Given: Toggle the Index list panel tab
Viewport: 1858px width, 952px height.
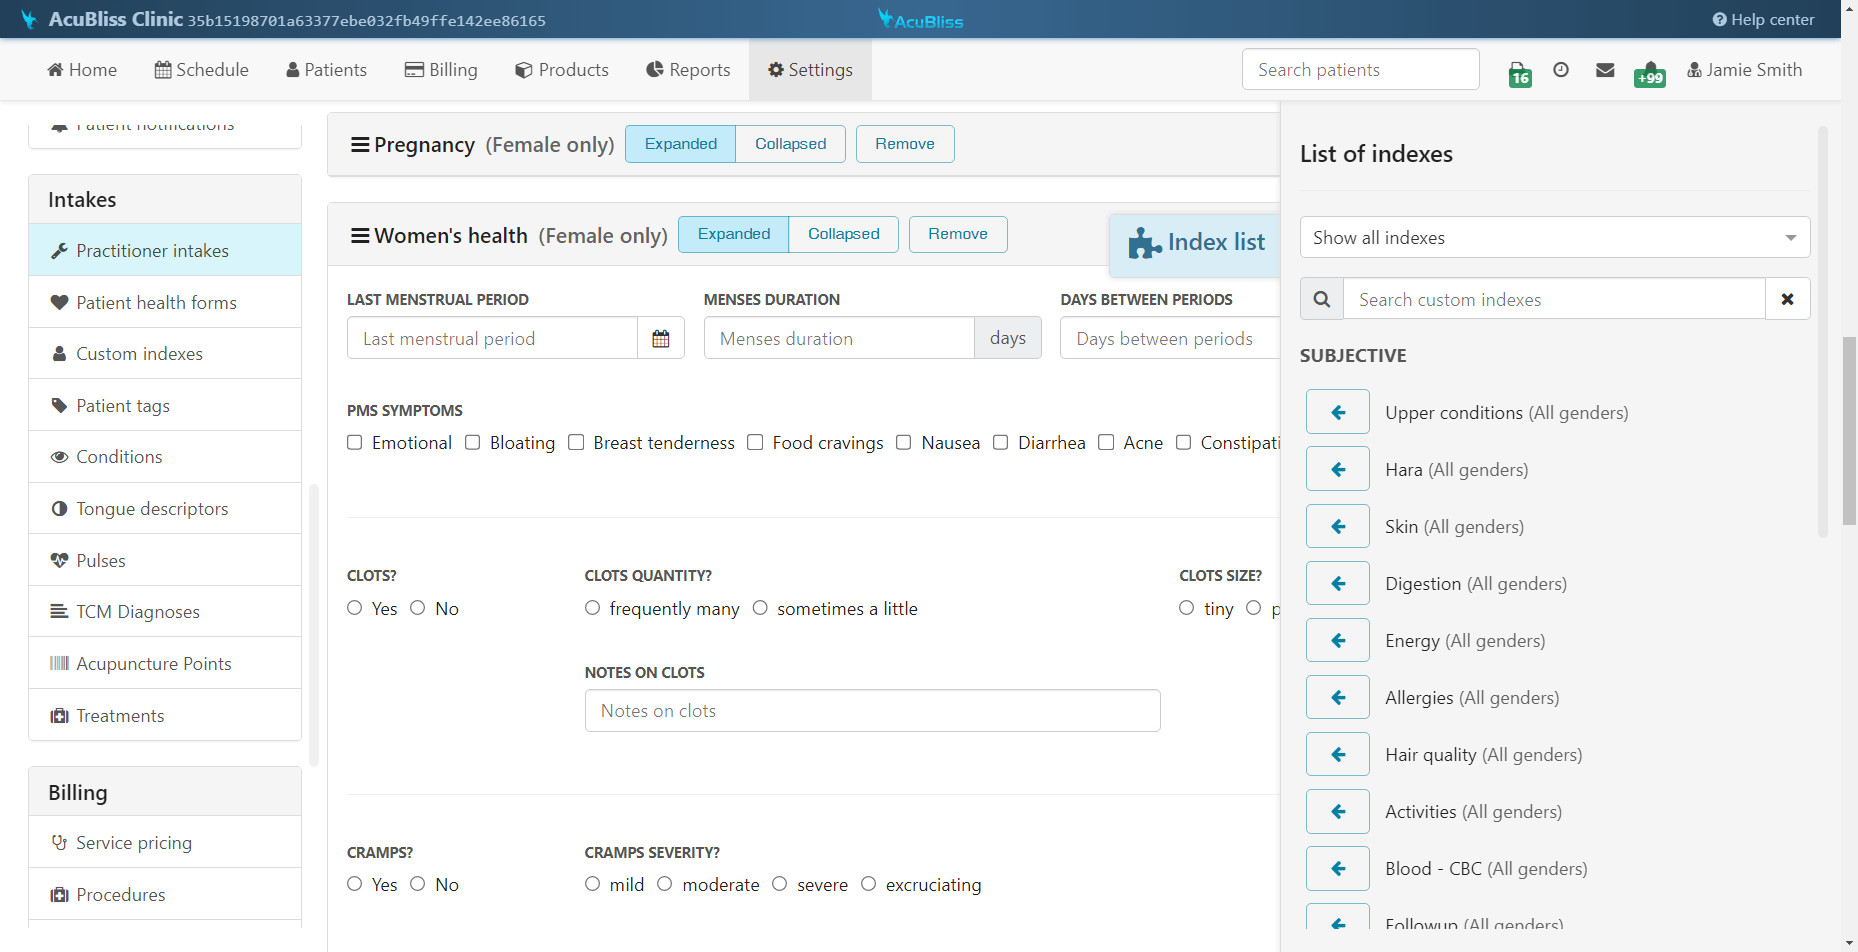Looking at the screenshot, I should point(1195,243).
